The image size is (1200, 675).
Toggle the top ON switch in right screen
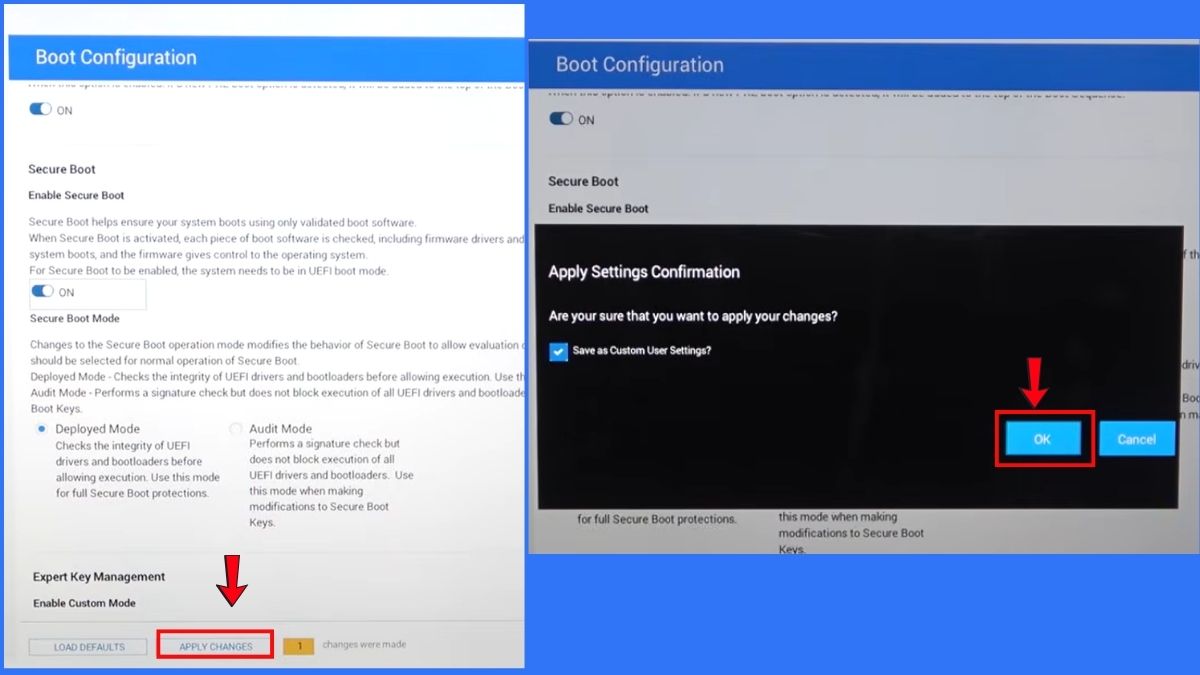(561, 119)
